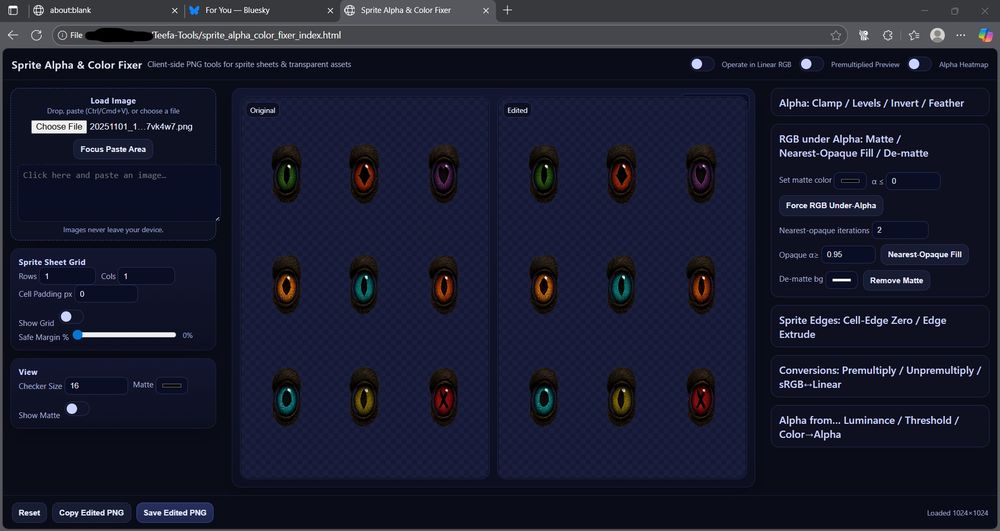
Task: Click Cell Padding px field
Action: [x=106, y=294]
